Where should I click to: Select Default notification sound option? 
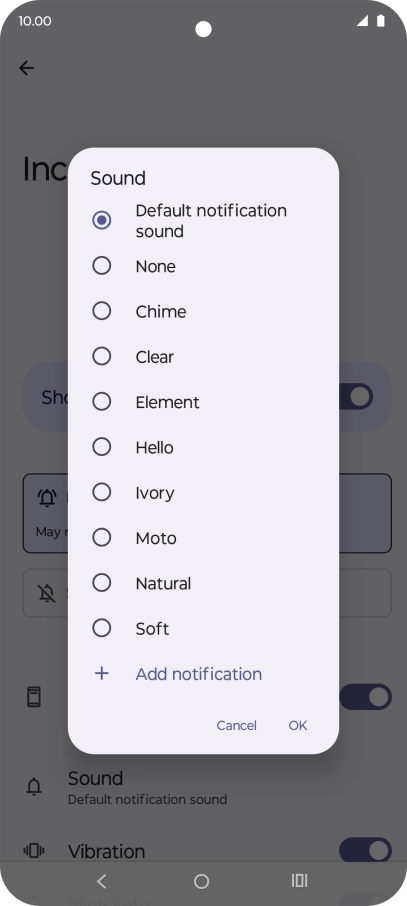(102, 220)
